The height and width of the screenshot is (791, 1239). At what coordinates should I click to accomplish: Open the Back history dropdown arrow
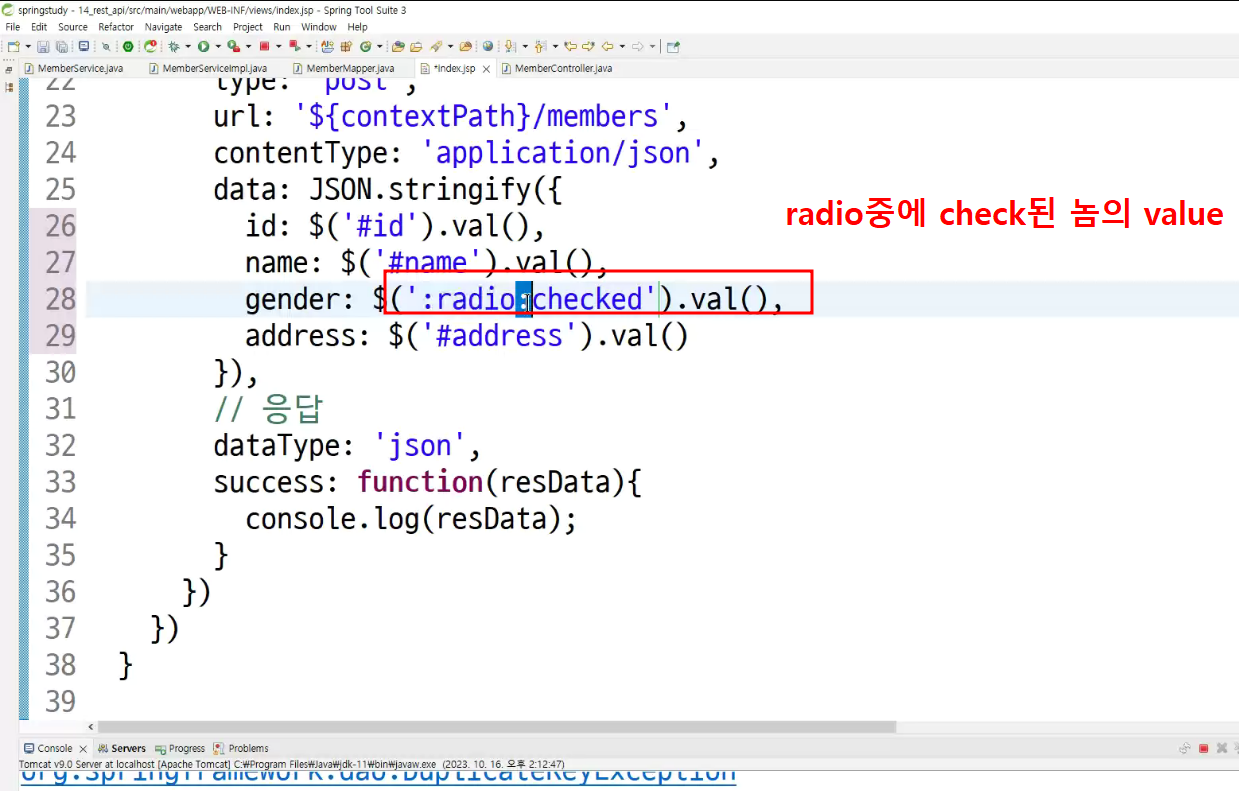pos(622,46)
